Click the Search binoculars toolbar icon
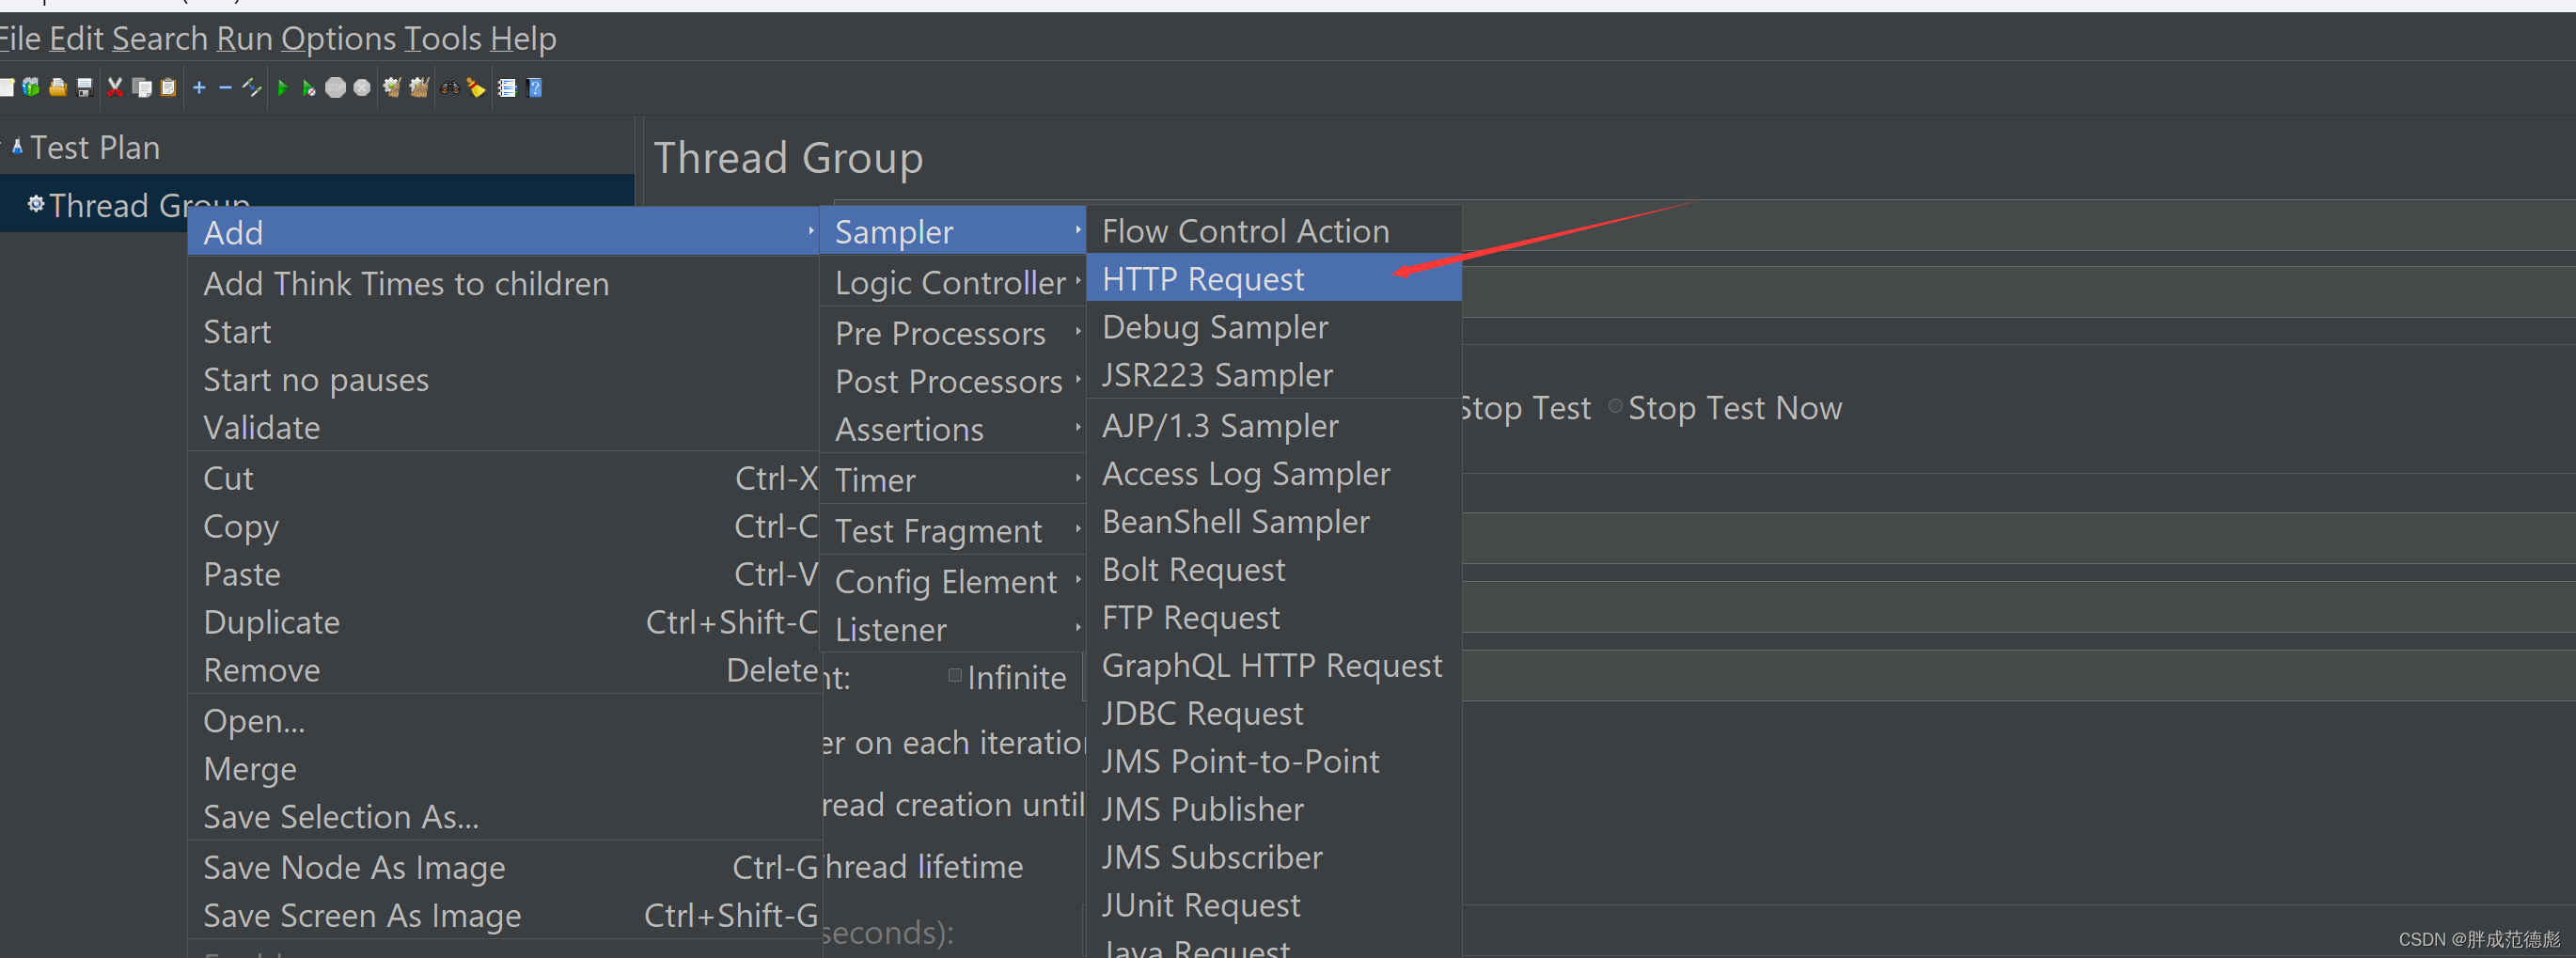The width and height of the screenshot is (2576, 958). pyautogui.click(x=450, y=88)
